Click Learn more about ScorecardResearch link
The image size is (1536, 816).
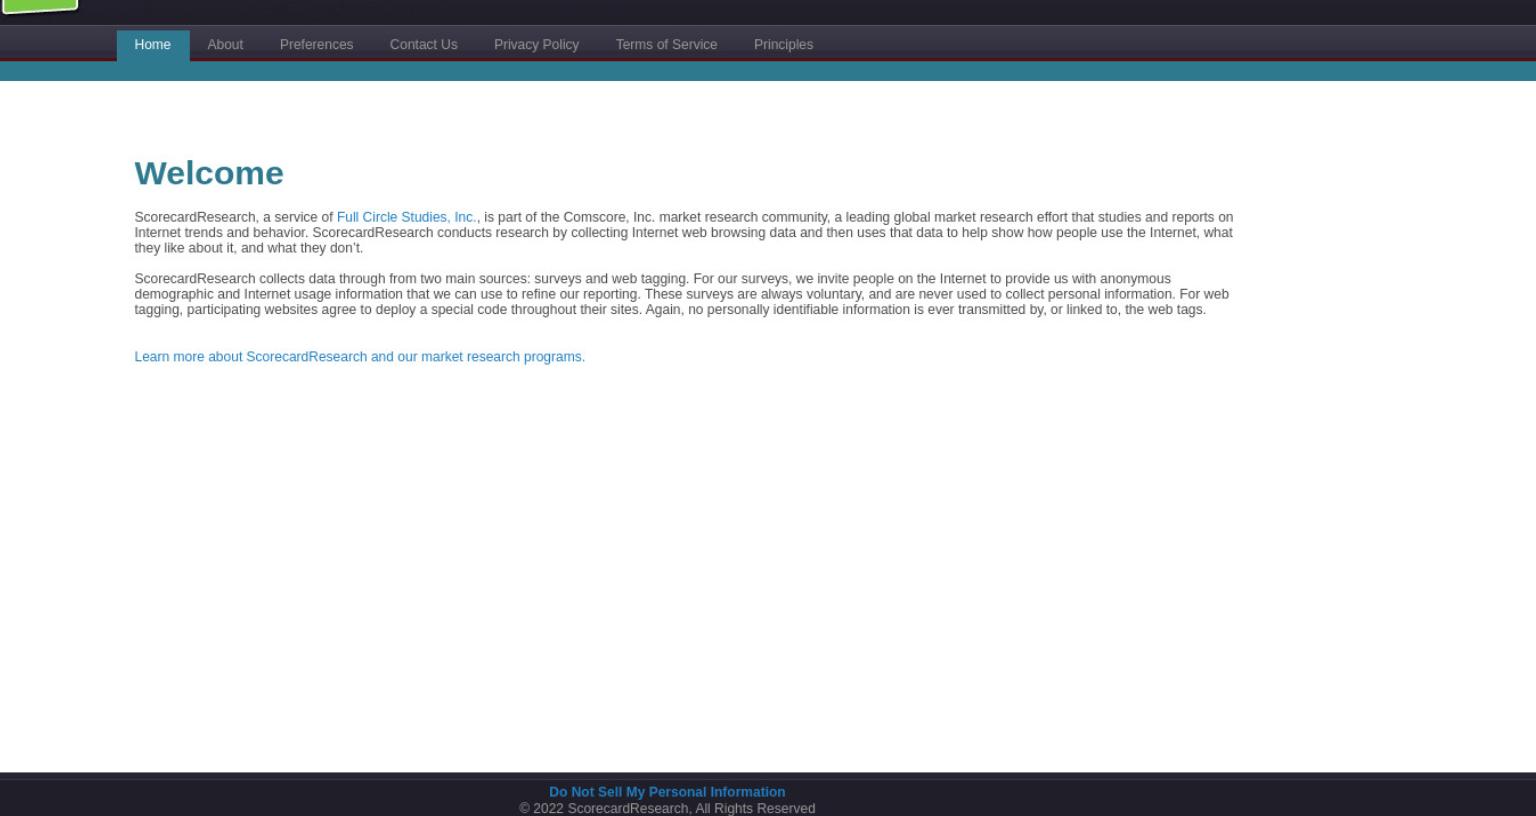[360, 357]
